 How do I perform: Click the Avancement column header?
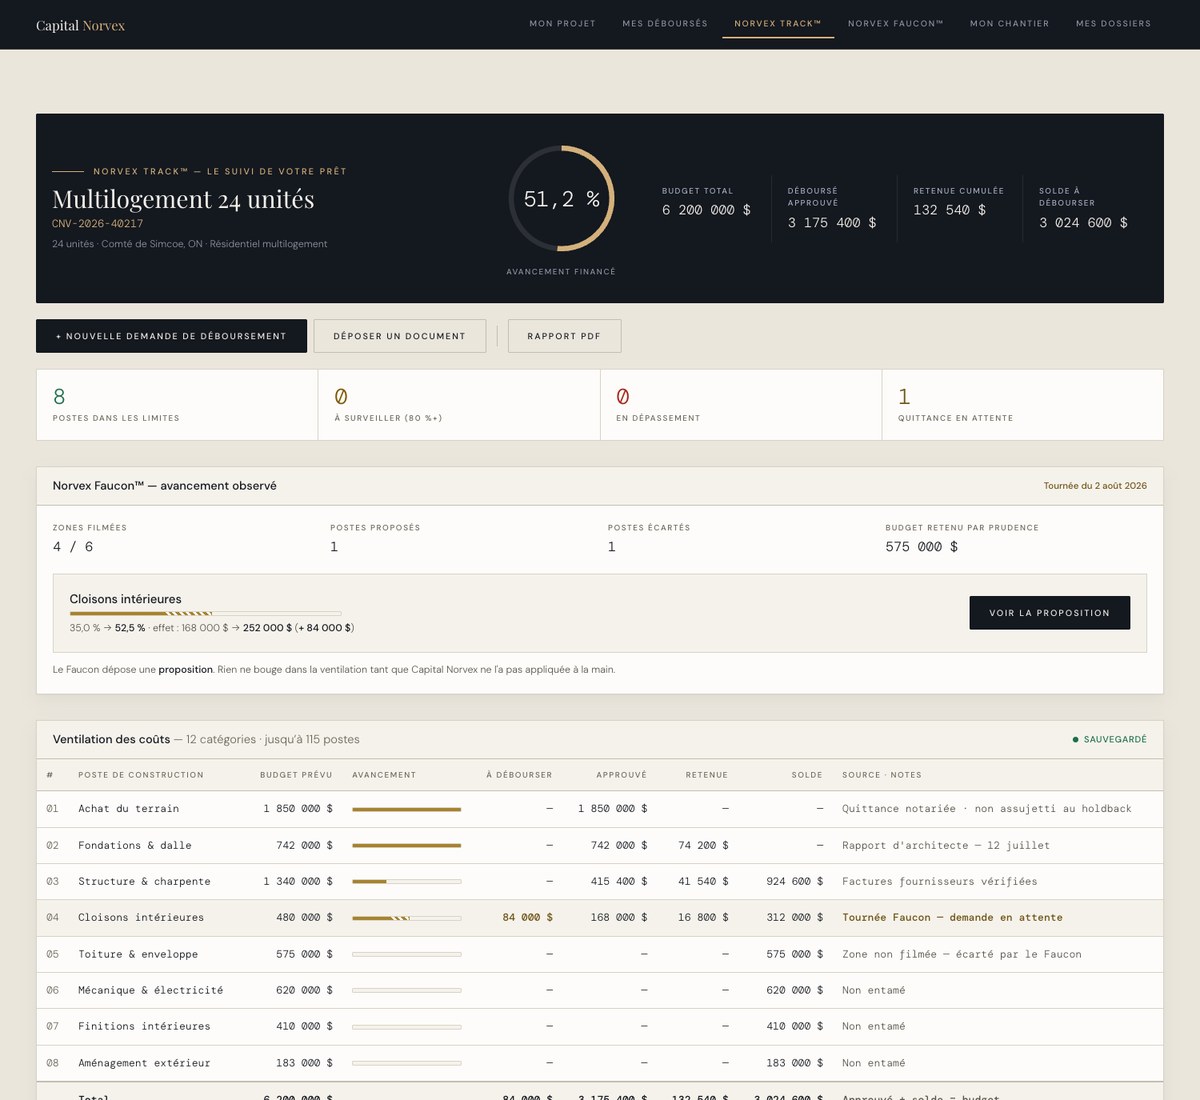(x=384, y=775)
